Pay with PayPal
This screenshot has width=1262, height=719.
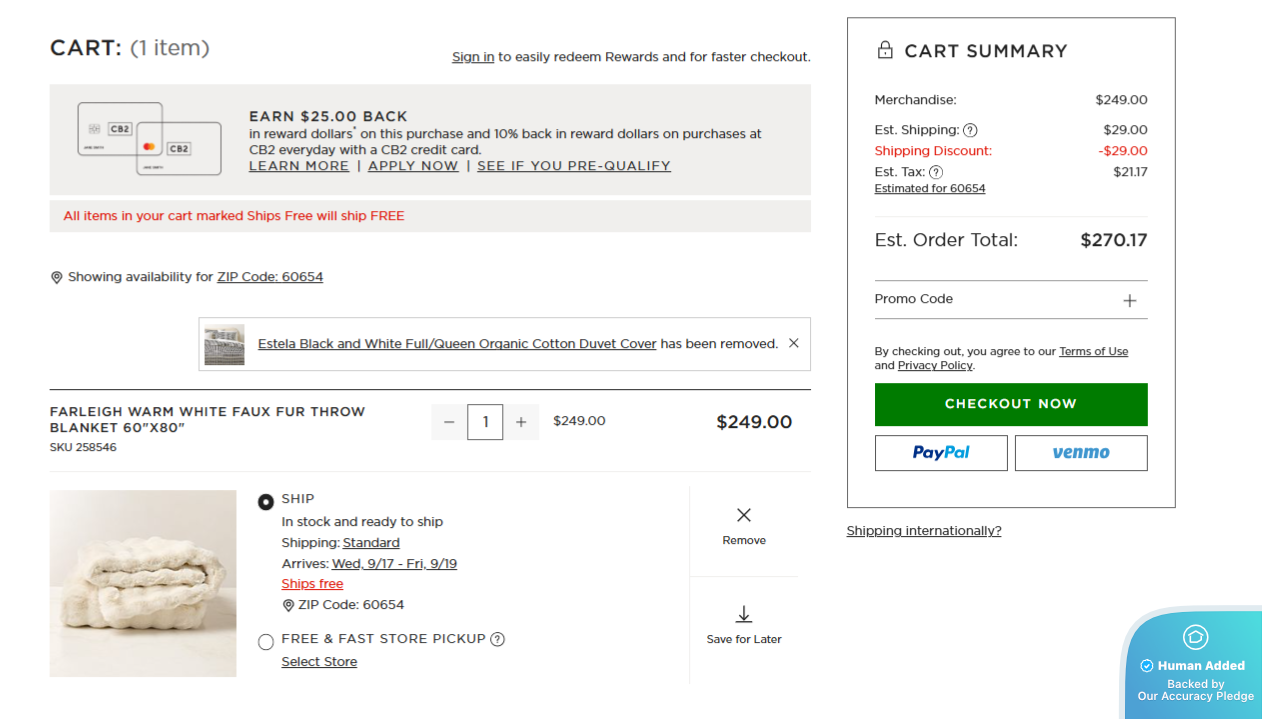coord(940,452)
